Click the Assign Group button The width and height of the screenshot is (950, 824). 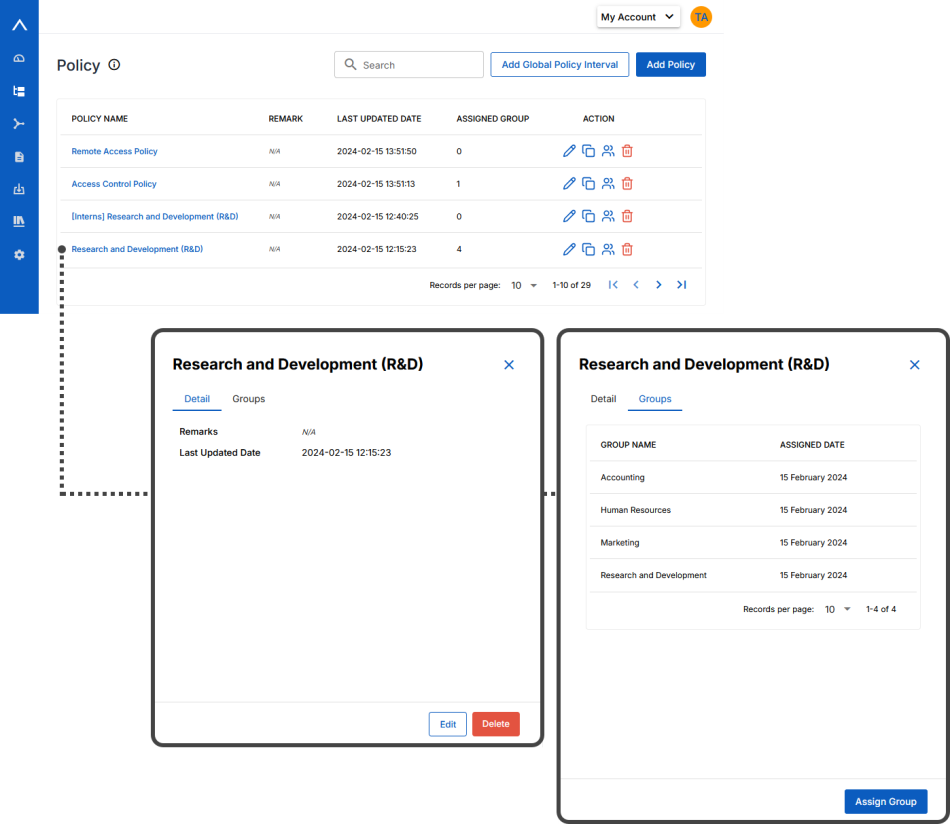(x=885, y=802)
